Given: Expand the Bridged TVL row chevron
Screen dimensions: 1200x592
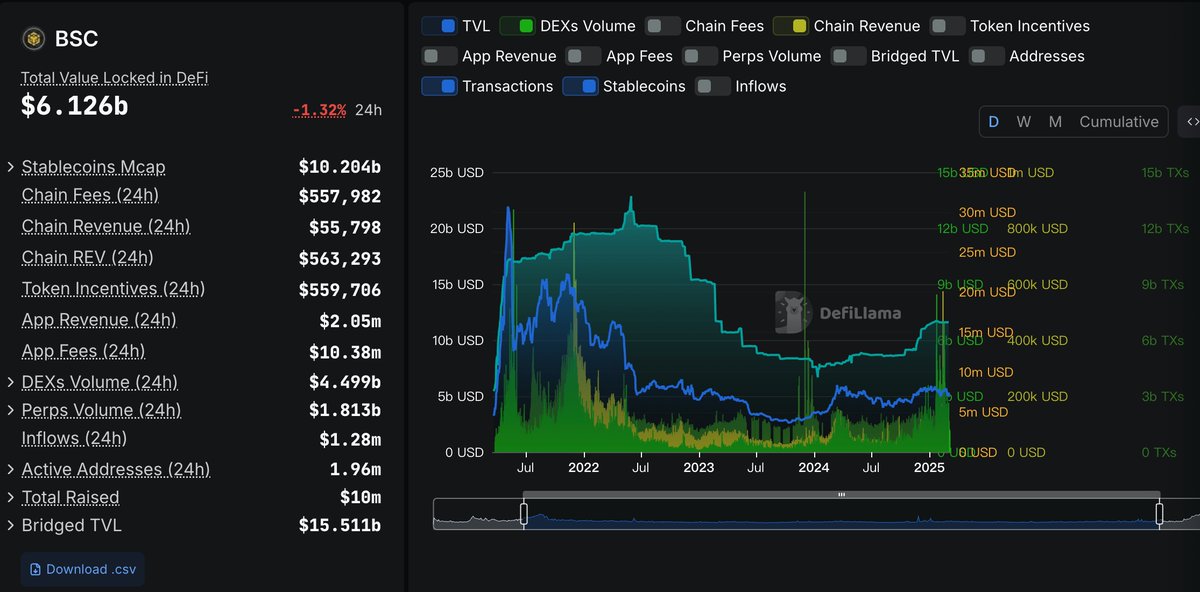Looking at the screenshot, I should click(11, 525).
